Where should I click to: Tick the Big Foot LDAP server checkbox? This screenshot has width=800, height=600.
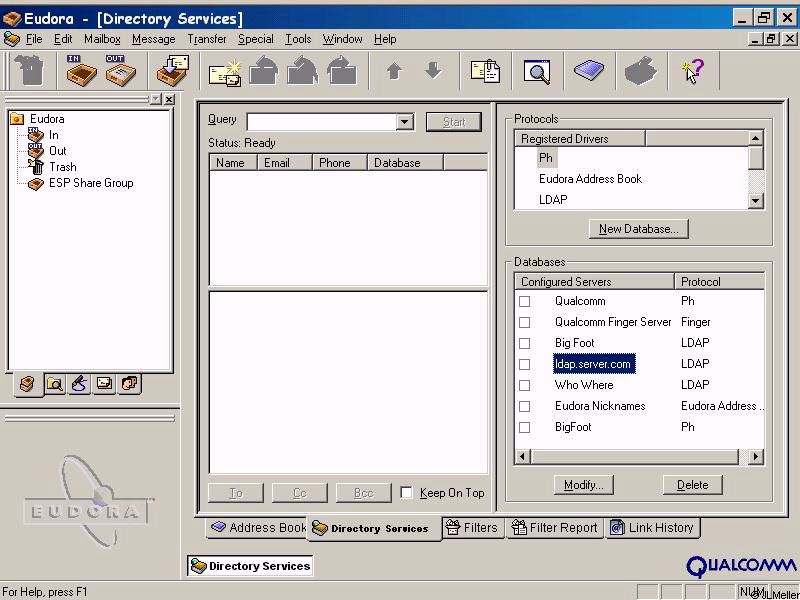click(x=524, y=343)
